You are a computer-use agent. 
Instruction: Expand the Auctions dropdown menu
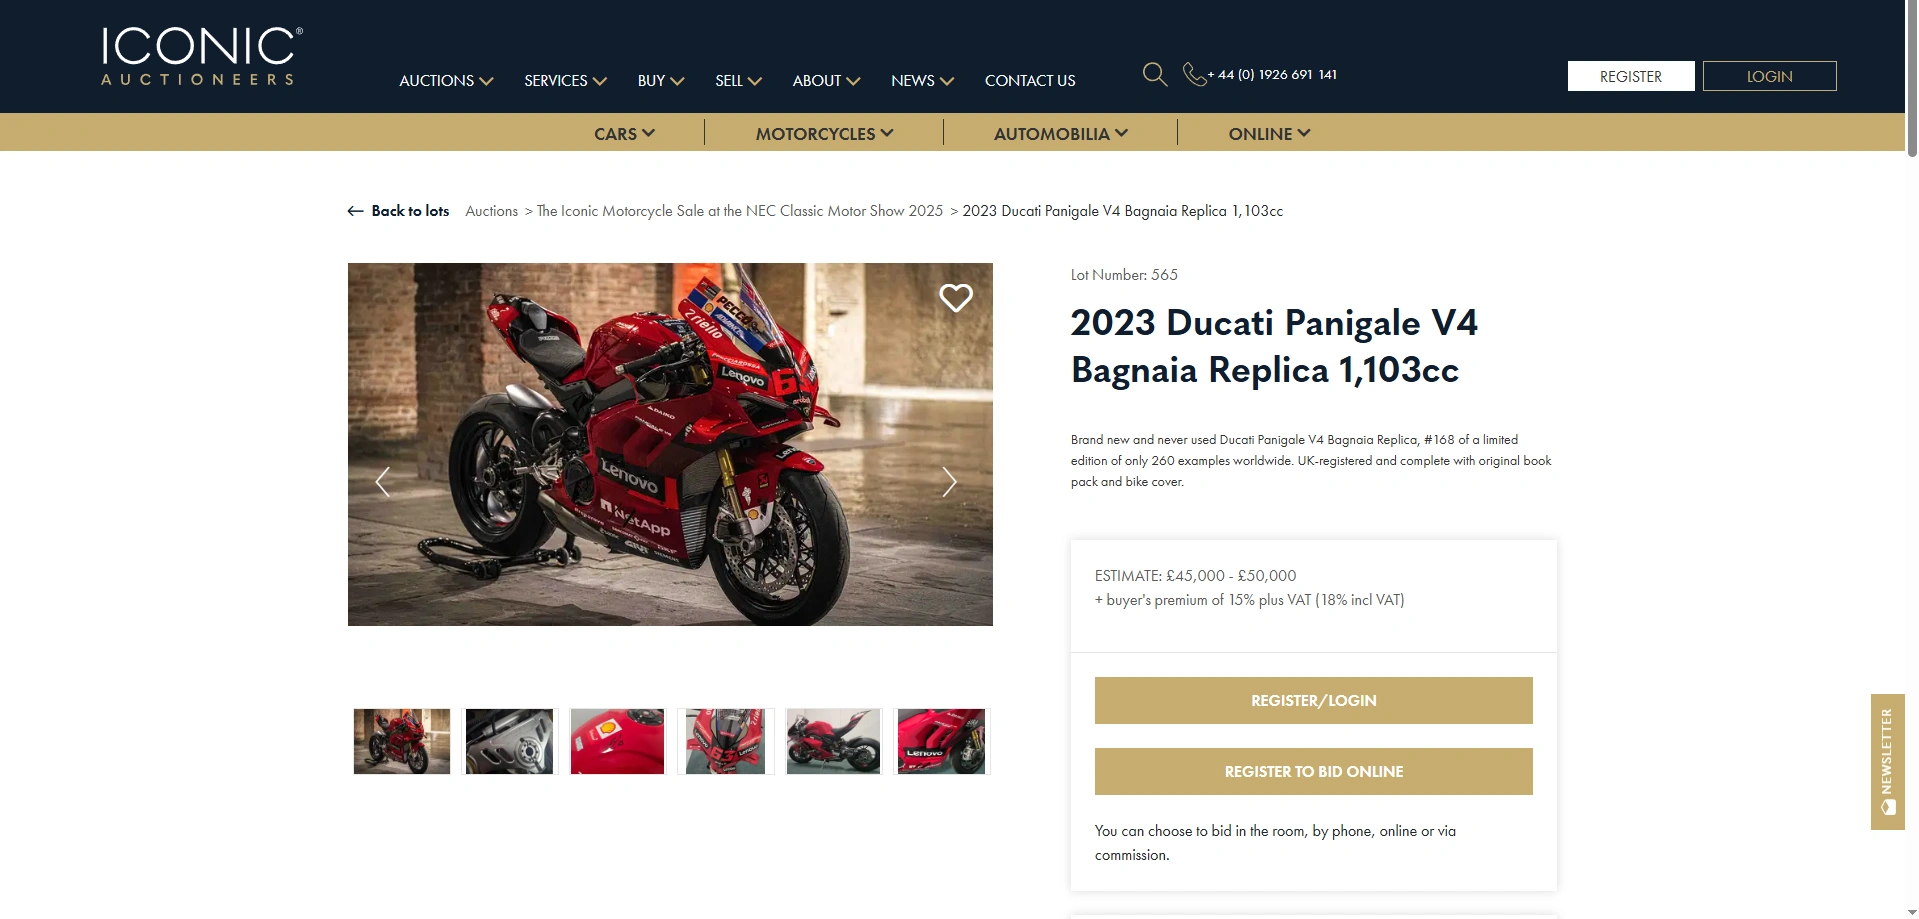click(446, 81)
